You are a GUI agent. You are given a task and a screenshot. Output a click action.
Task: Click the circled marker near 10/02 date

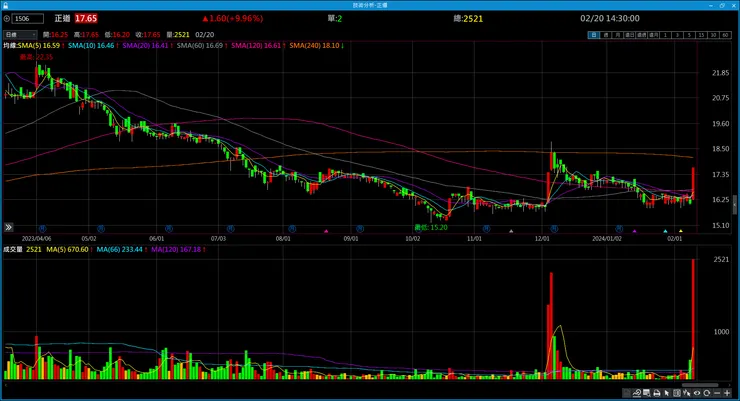(x=418, y=229)
